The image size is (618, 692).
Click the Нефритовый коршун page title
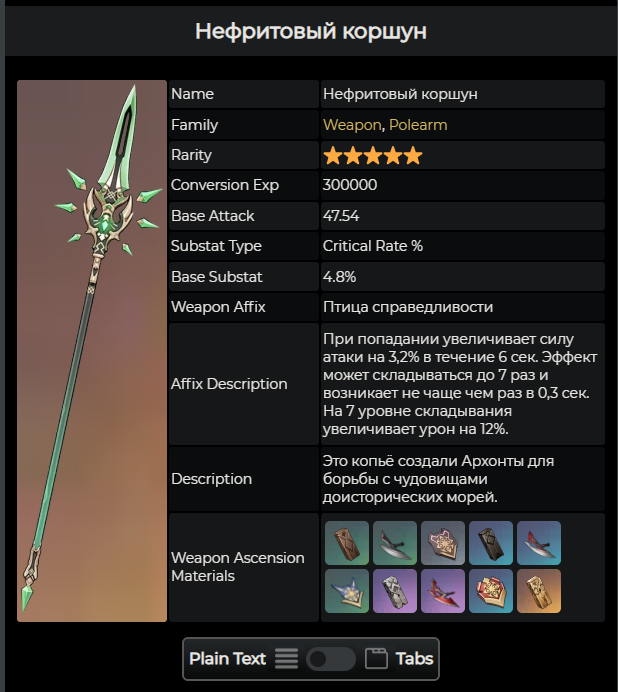coord(311,31)
